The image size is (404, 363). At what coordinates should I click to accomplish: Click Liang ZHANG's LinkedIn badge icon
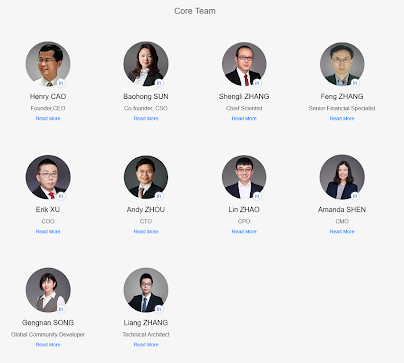coord(159,309)
